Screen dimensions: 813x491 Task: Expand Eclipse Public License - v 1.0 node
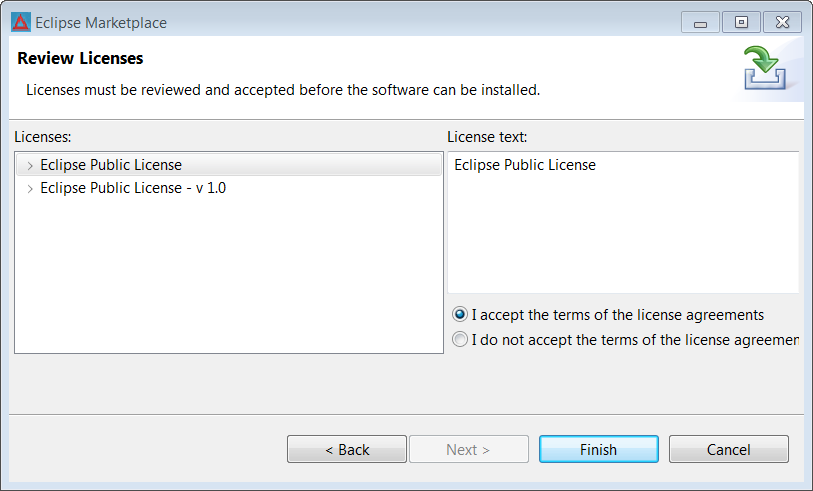coord(30,189)
